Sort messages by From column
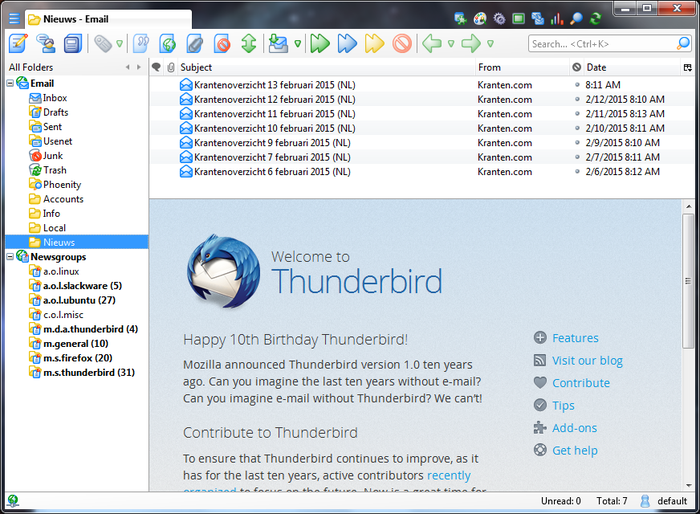700x514 pixels. (x=522, y=67)
